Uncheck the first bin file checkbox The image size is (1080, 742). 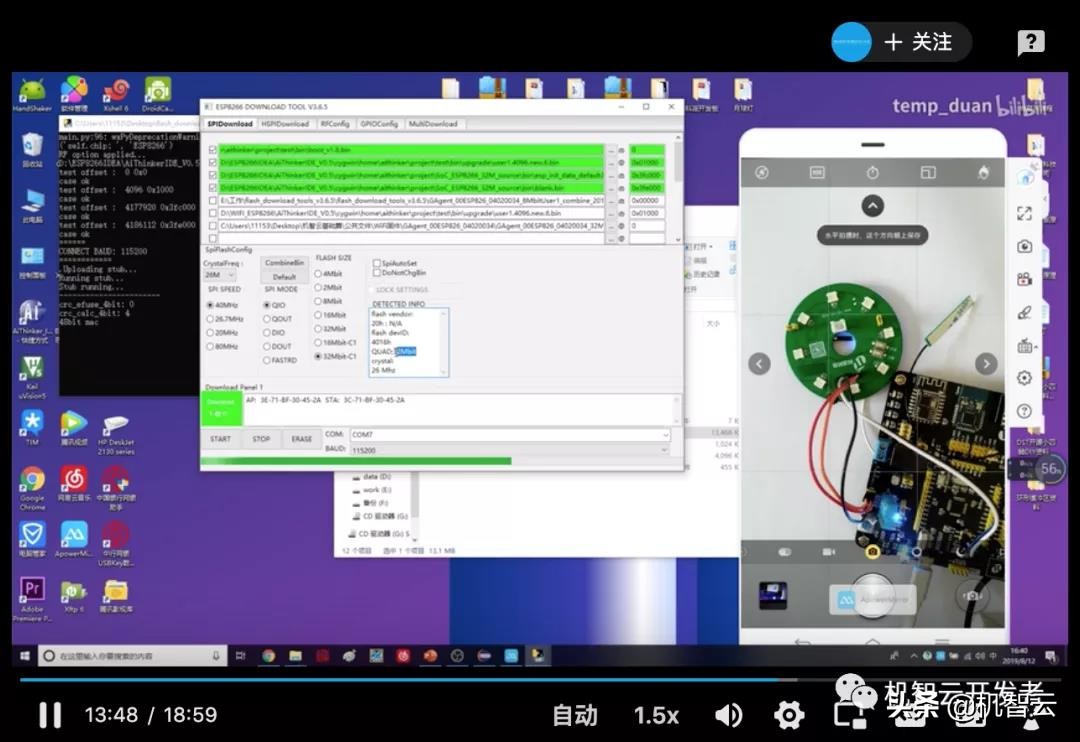[x=212, y=150]
